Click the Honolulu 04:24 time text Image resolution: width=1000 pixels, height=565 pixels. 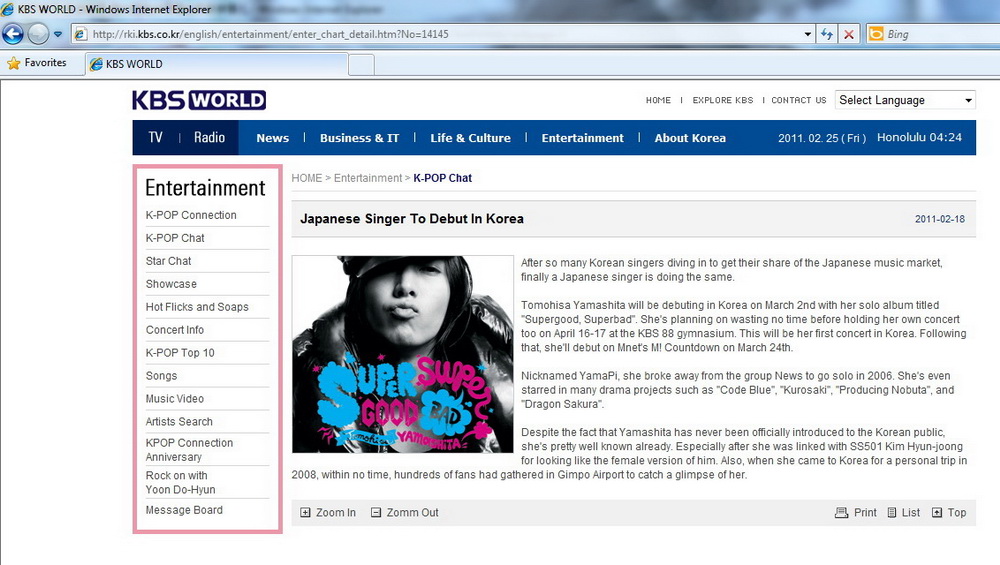tap(919, 137)
